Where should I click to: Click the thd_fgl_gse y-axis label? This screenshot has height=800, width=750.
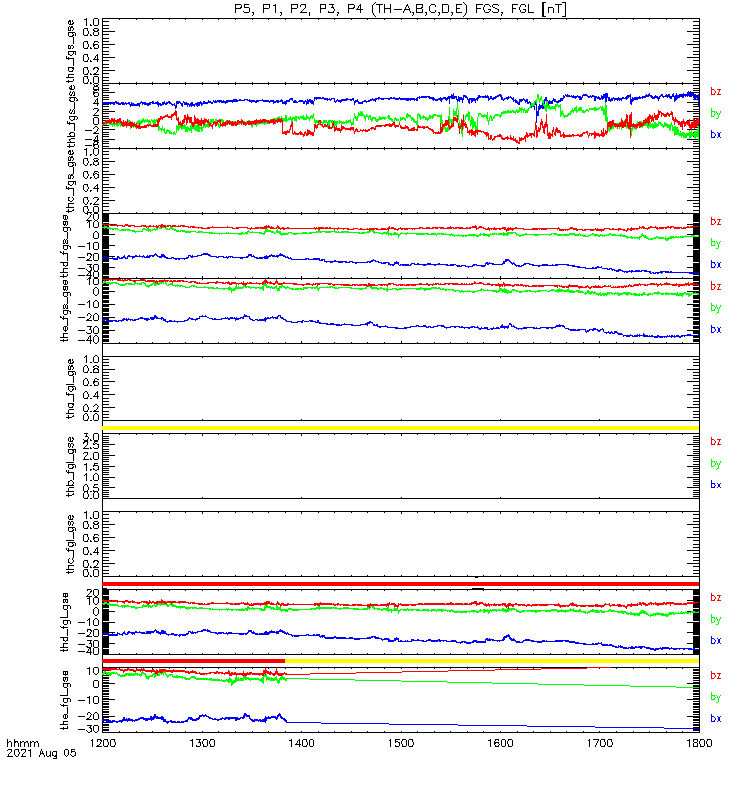tap(65, 622)
